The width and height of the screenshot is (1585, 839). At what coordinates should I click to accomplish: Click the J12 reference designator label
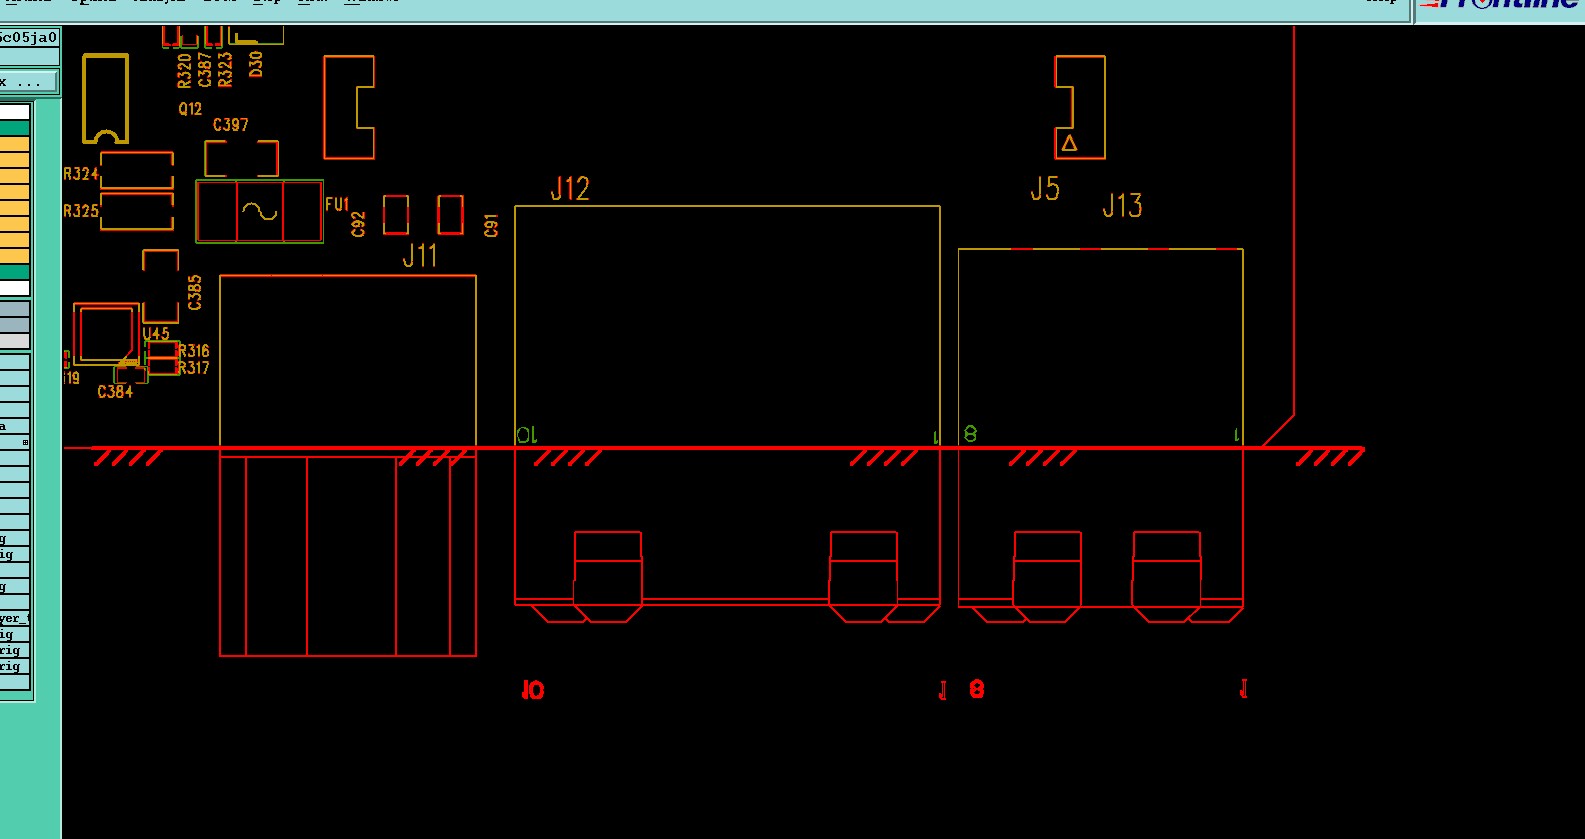570,188
